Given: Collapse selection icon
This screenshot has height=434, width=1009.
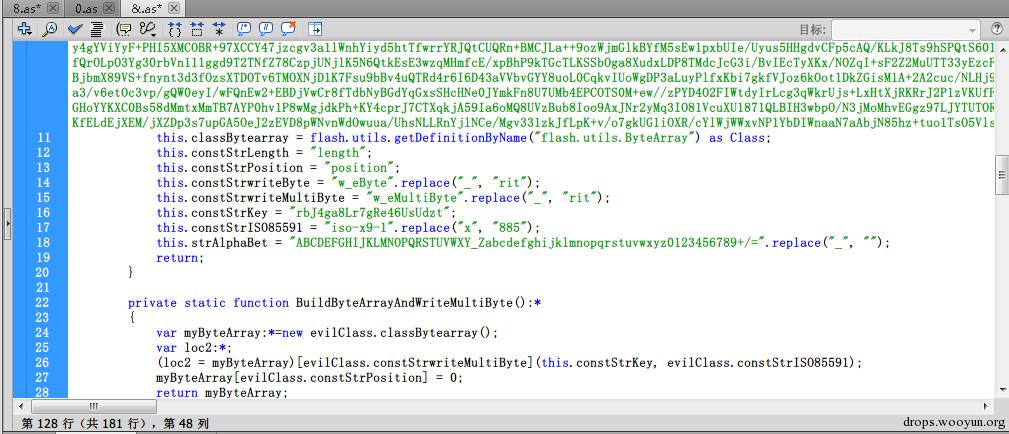Looking at the screenshot, I should point(197,29).
